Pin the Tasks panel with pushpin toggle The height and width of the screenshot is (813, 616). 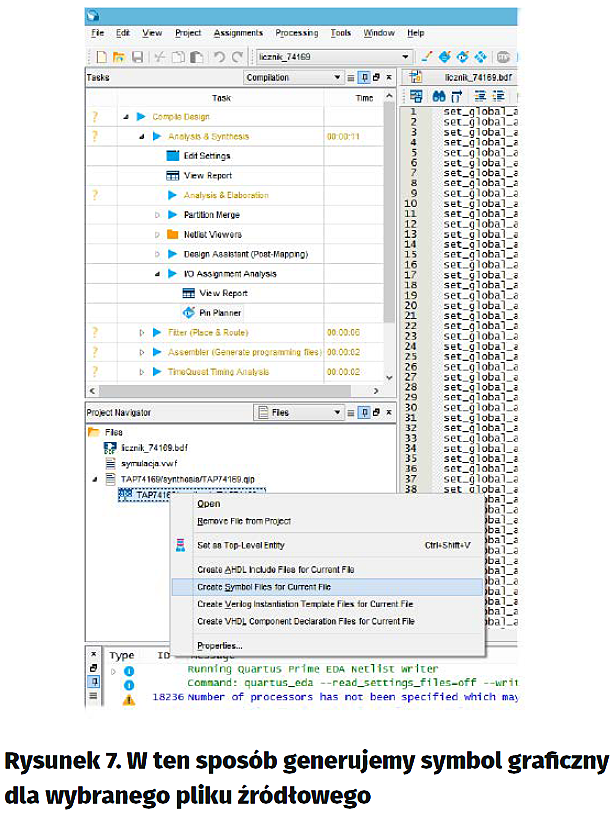pos(364,77)
